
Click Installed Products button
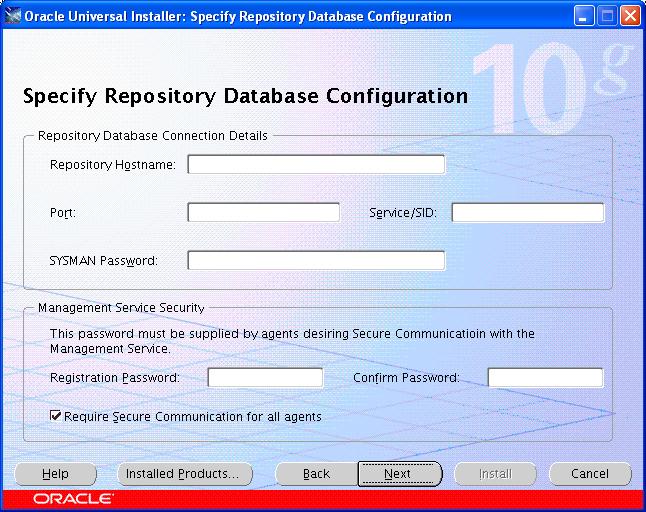(x=185, y=474)
